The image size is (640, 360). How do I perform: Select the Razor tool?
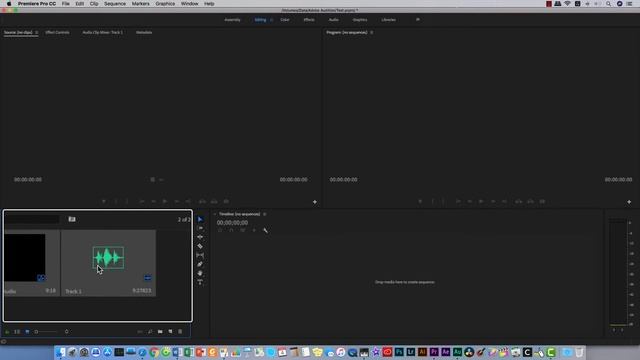[x=200, y=246]
